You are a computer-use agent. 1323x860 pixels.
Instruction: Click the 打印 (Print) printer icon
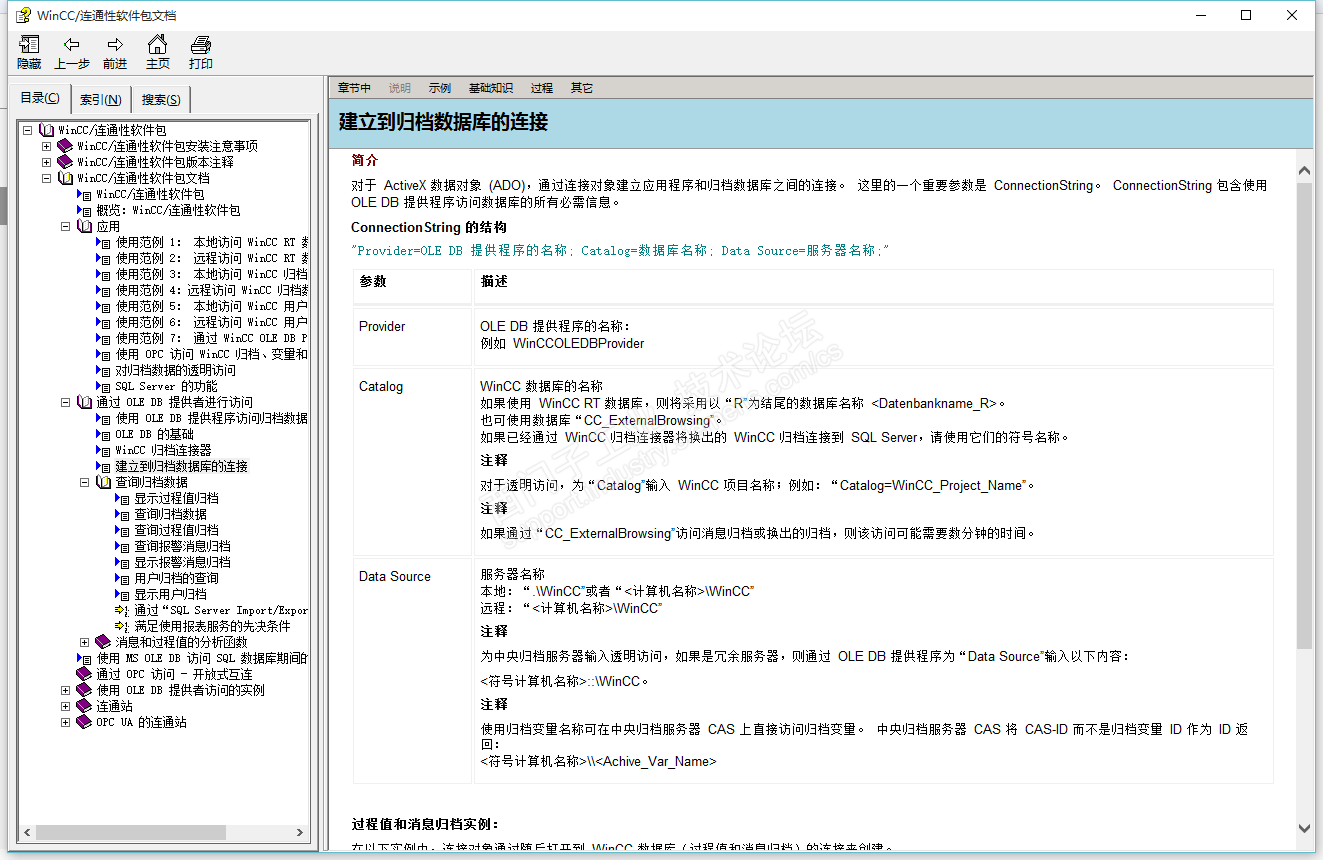point(201,45)
